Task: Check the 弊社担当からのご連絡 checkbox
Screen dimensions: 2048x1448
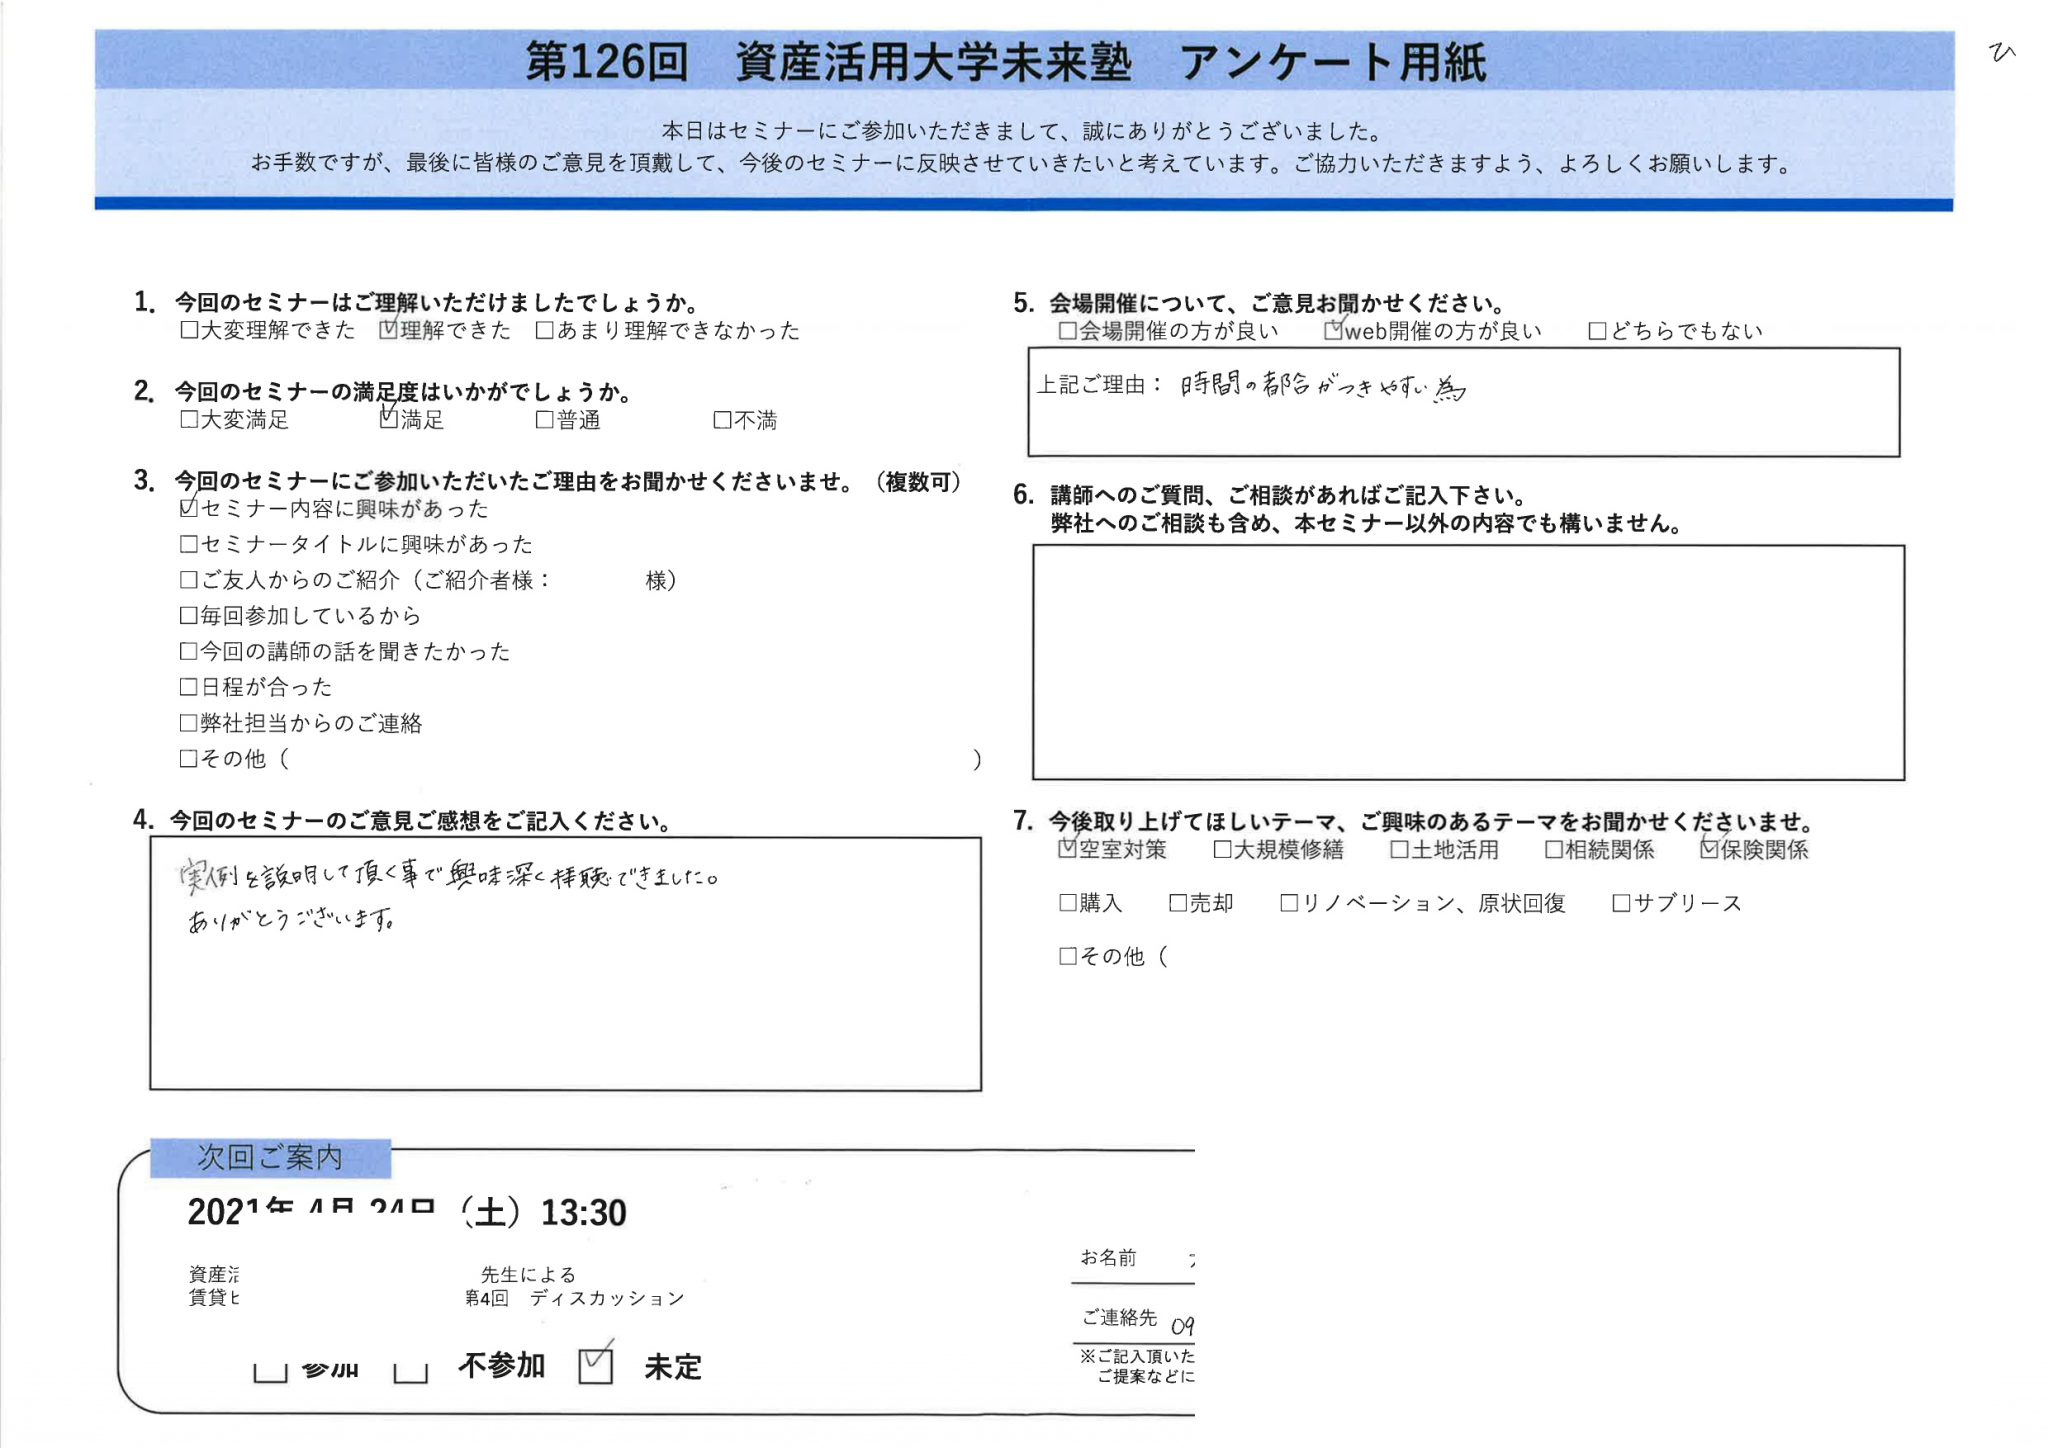Action: 188,723
